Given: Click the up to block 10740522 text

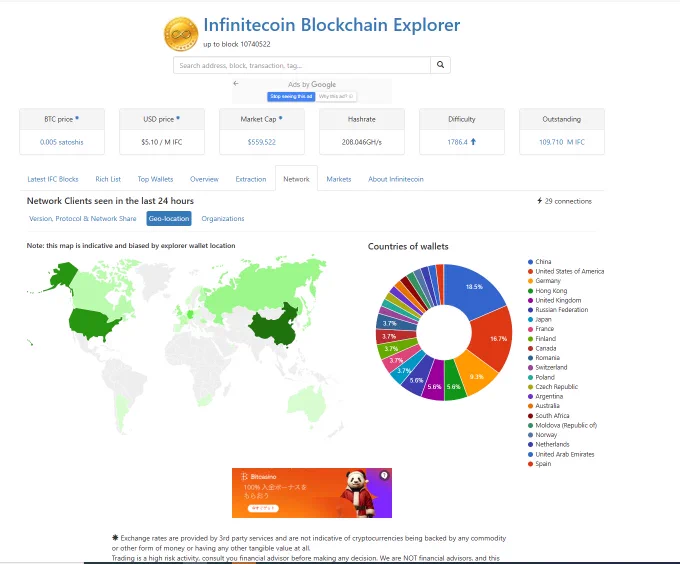Looking at the screenshot, I should tap(237, 44).
